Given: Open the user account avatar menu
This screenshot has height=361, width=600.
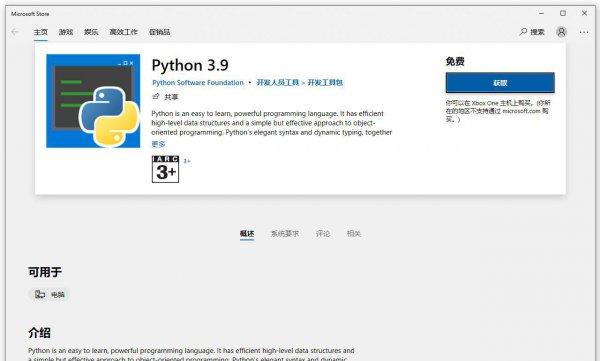Looking at the screenshot, I should [561, 32].
